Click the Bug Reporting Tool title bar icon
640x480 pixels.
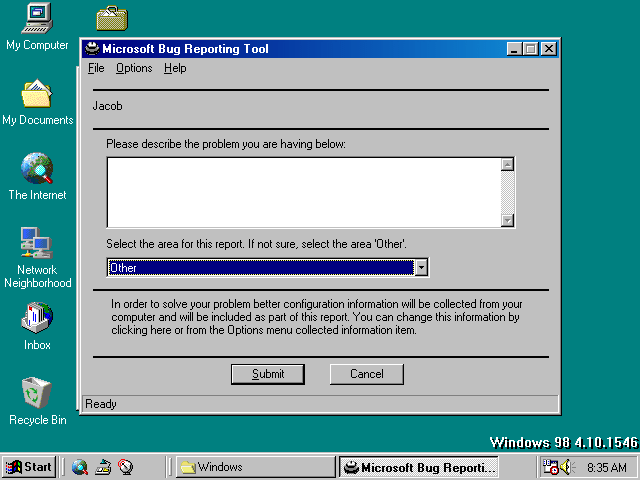tap(92, 49)
